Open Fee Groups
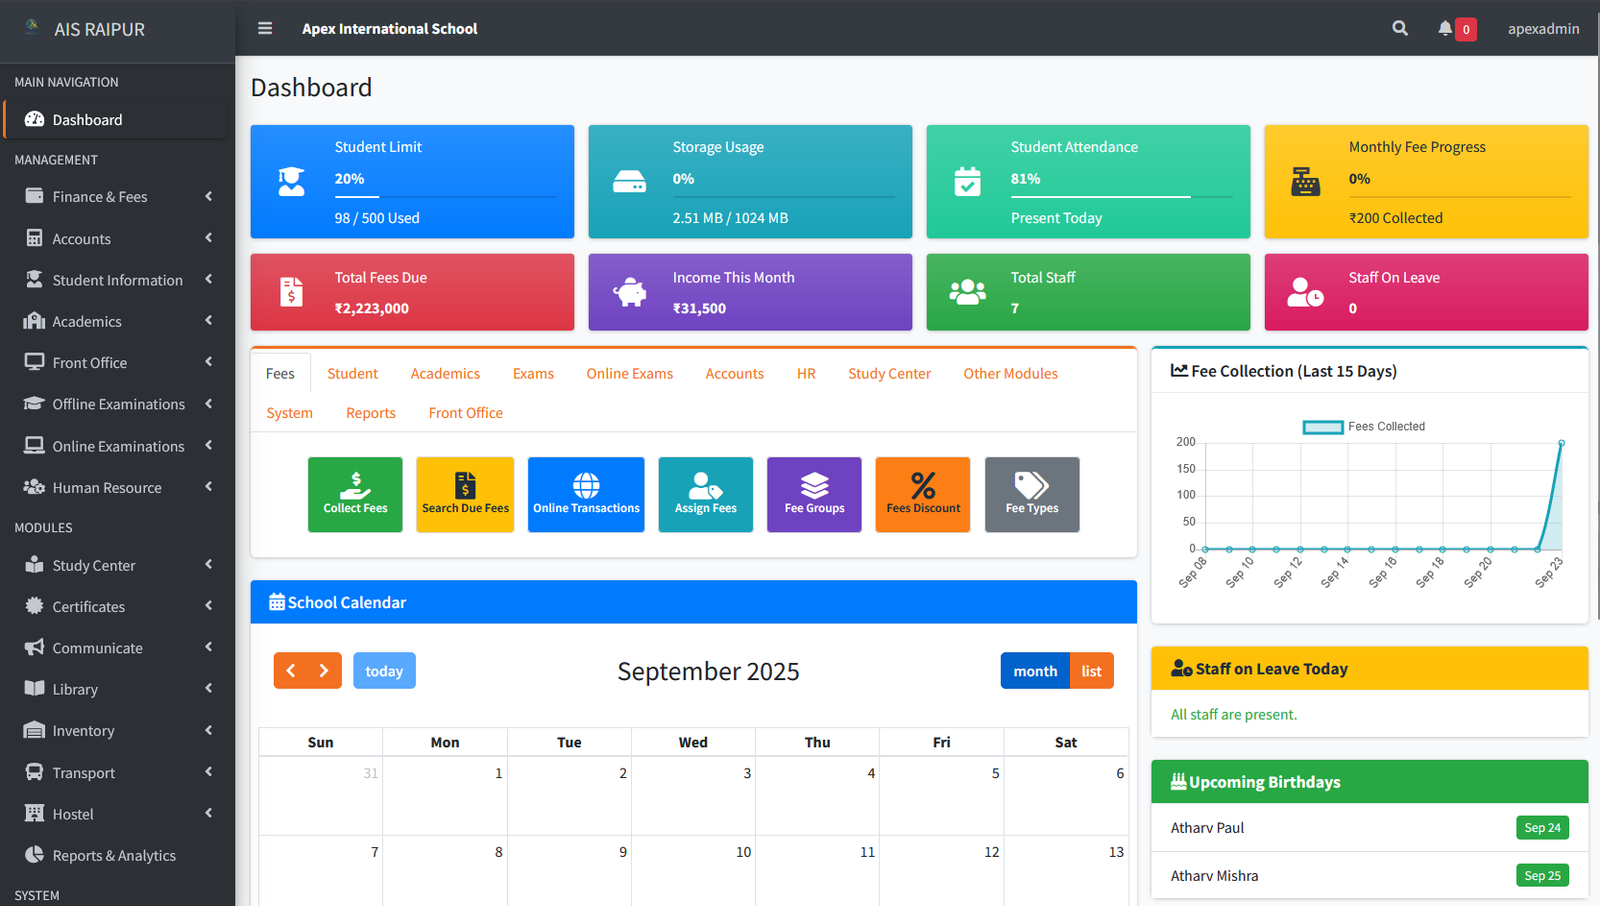Screen dimensions: 1600x906 (x=813, y=494)
